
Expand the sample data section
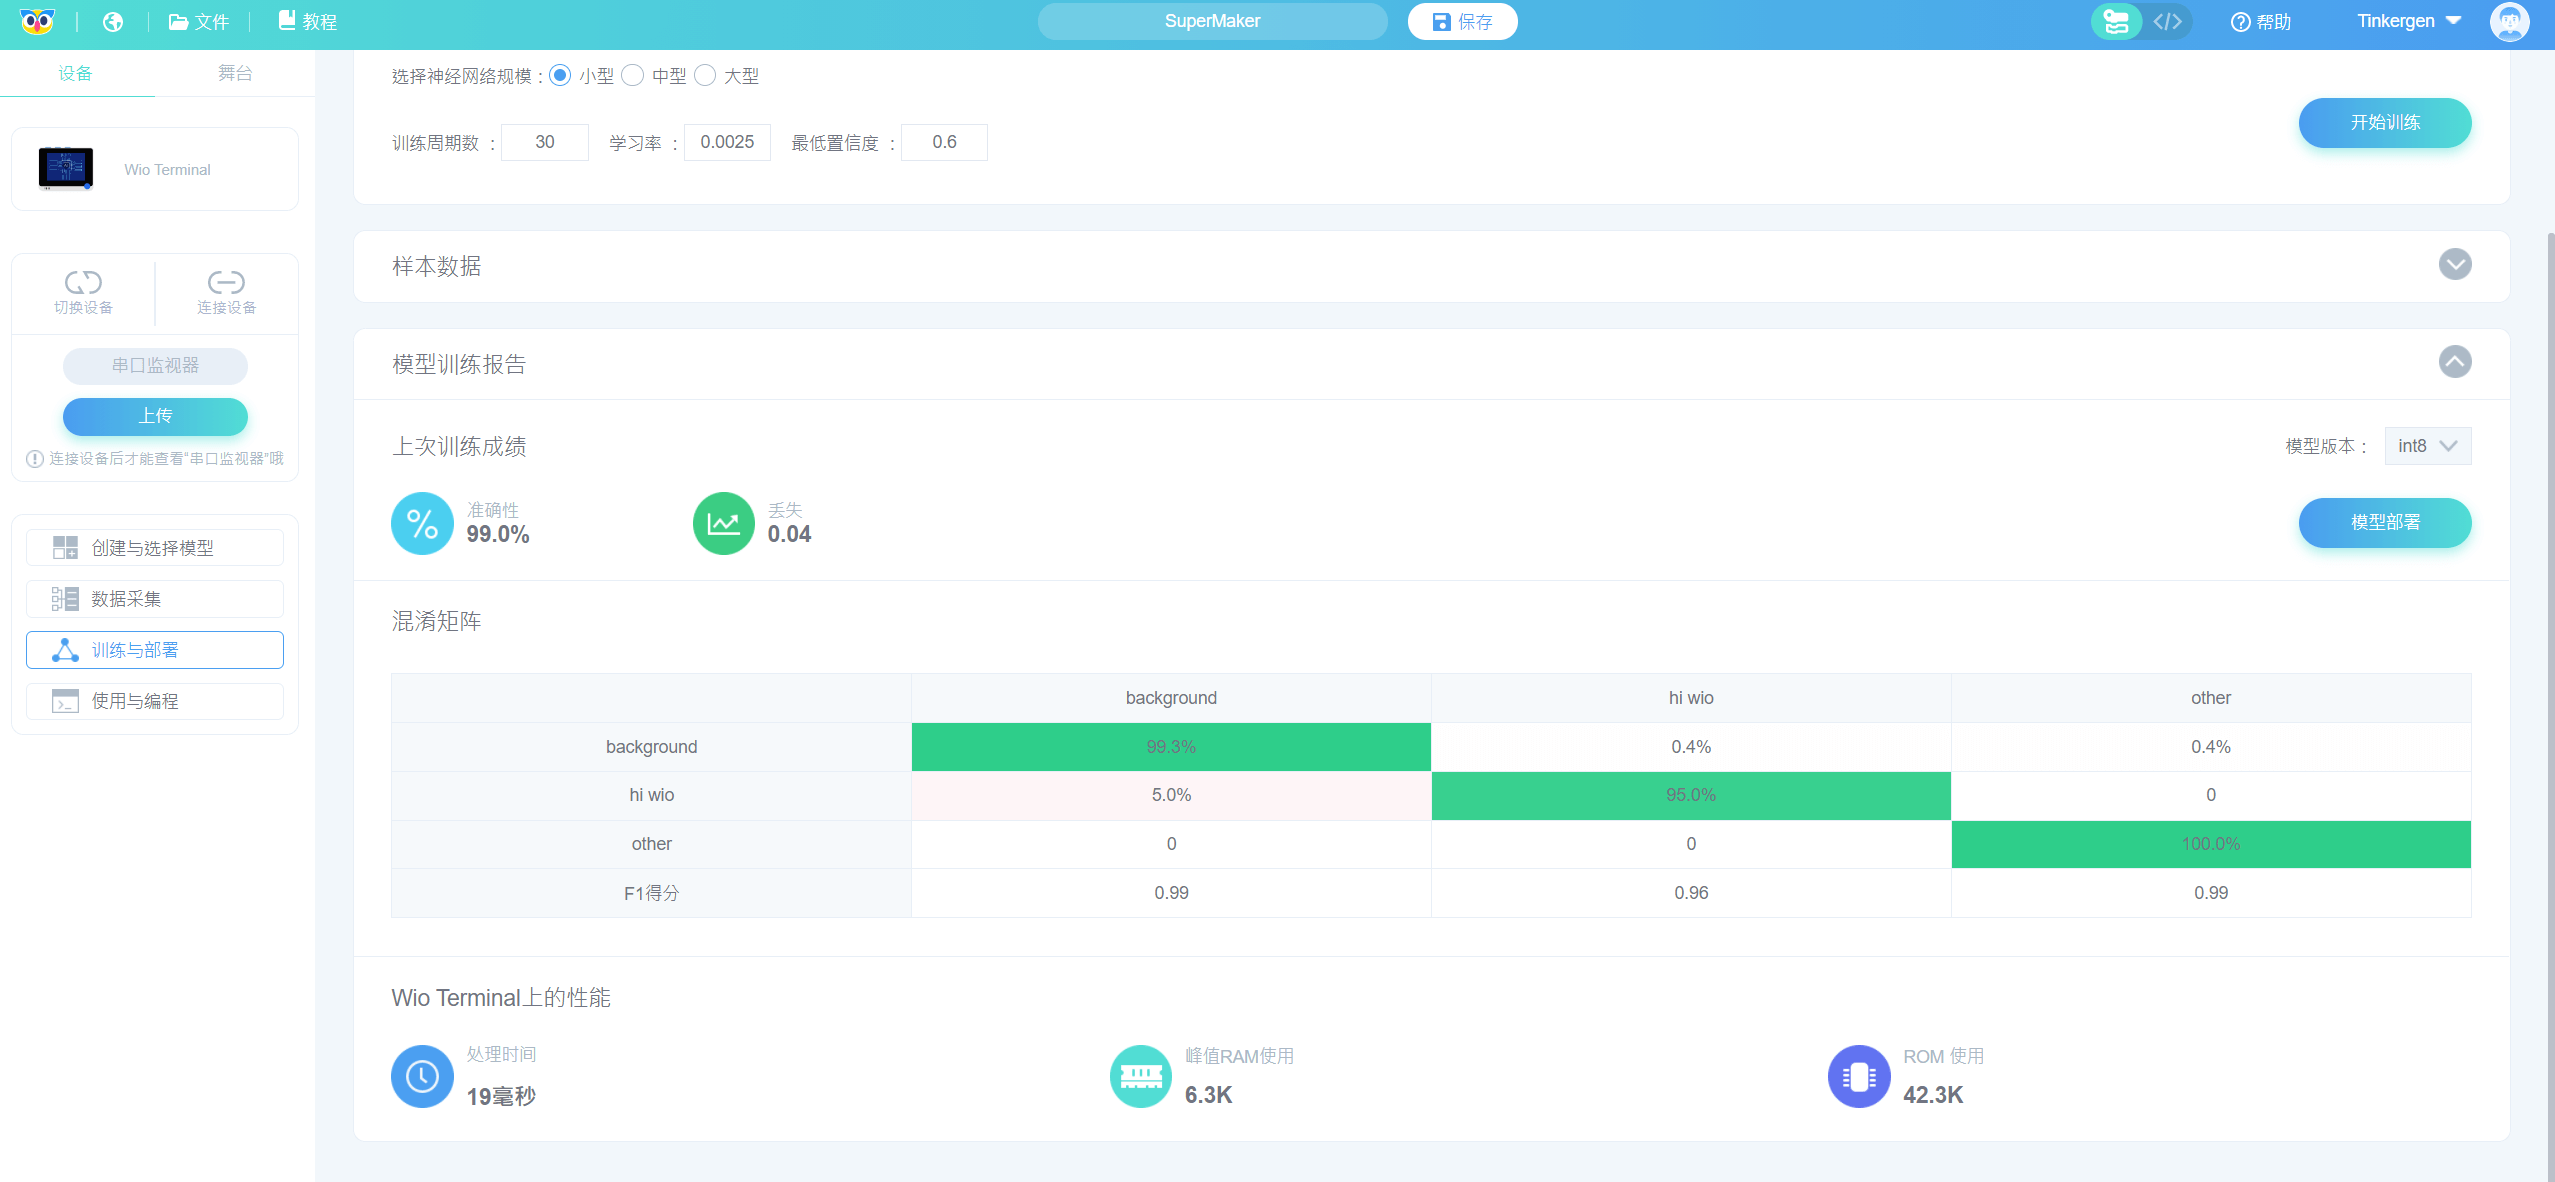[2454, 264]
